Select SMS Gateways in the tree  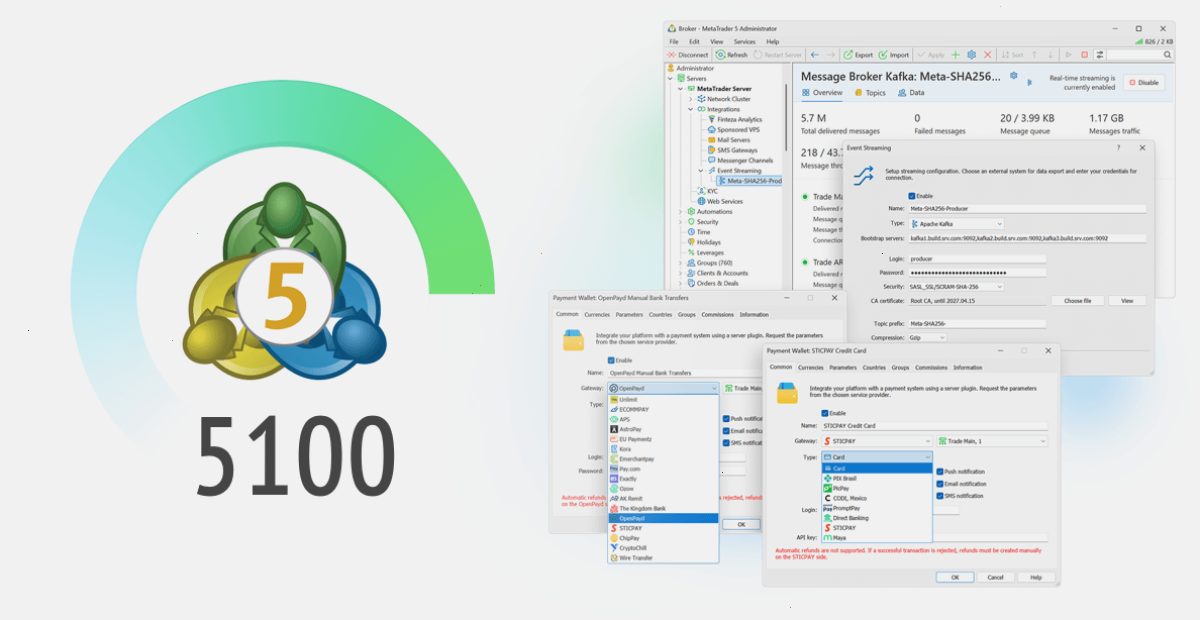[x=732, y=150]
